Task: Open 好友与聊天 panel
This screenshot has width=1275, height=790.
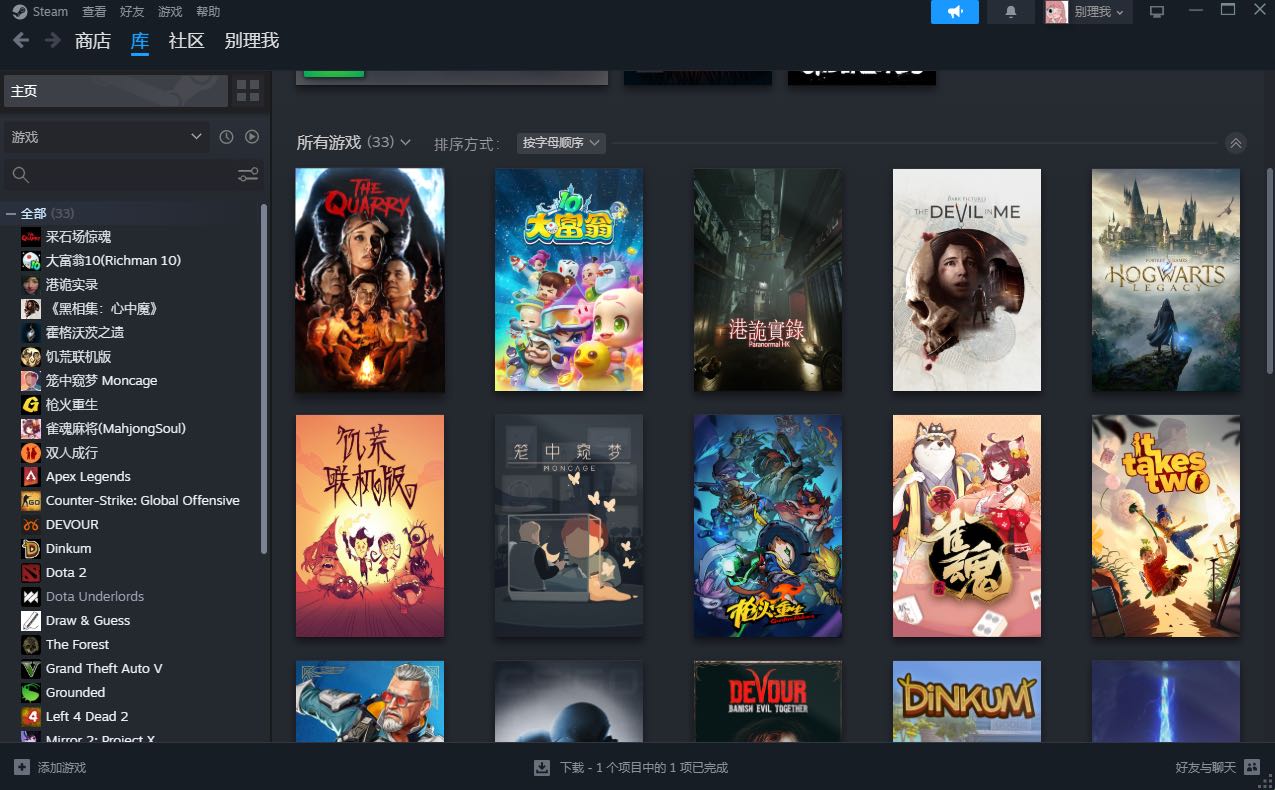Action: [x=1215, y=768]
